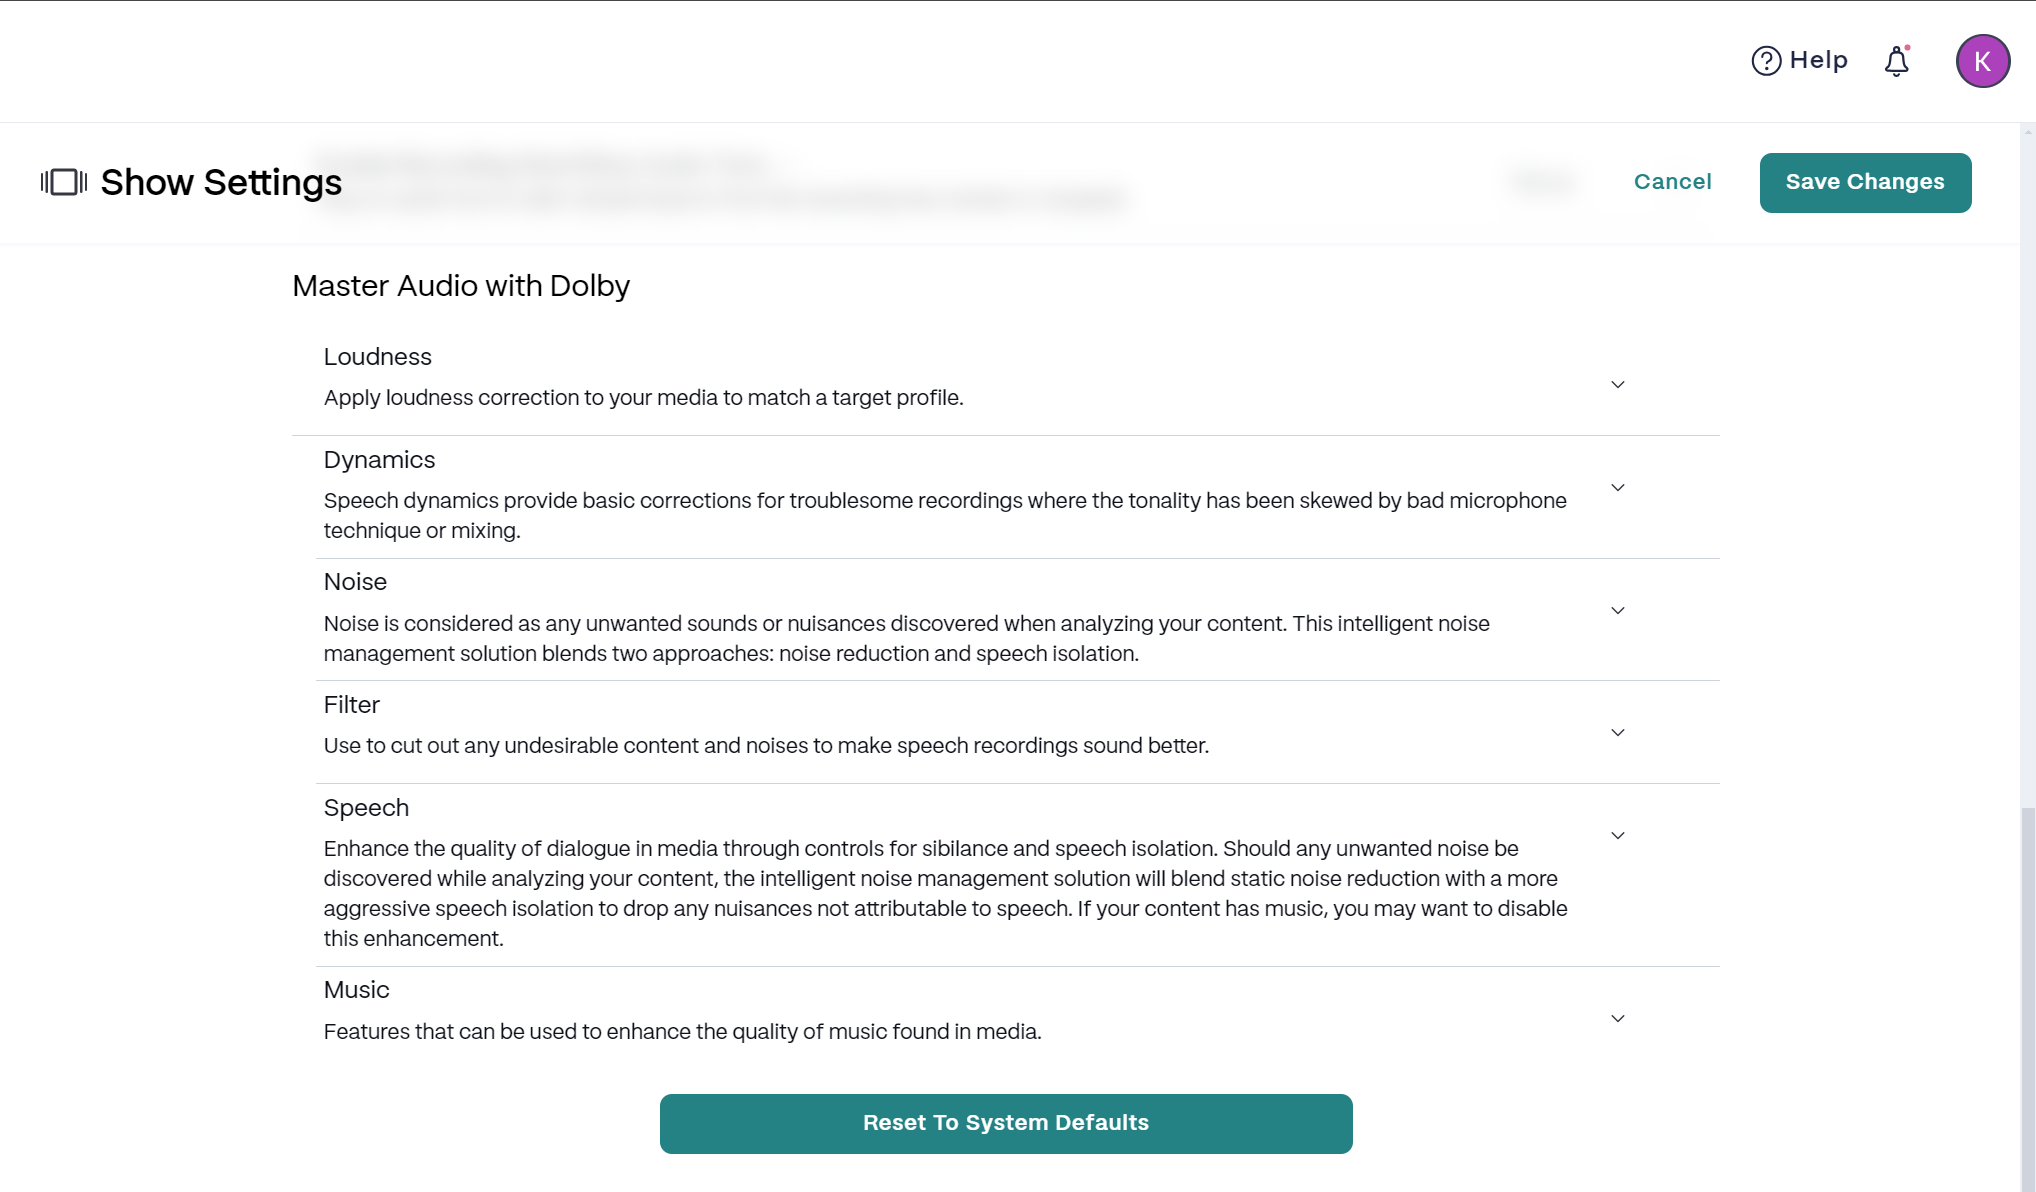Click the Save Changes button
The height and width of the screenshot is (1192, 2036).
pos(1865,182)
